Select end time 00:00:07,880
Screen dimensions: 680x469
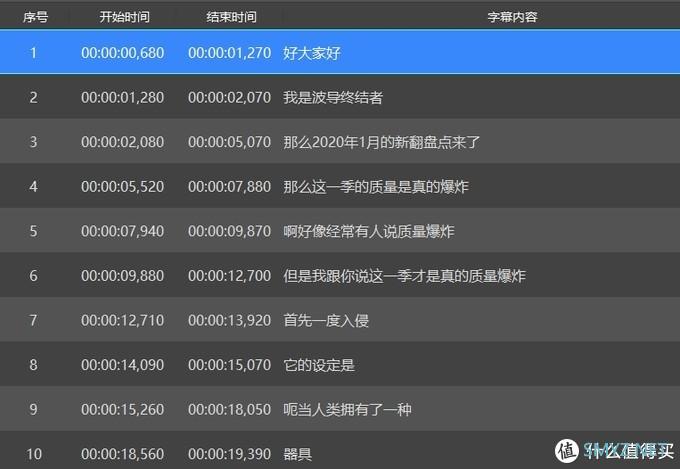[229, 187]
